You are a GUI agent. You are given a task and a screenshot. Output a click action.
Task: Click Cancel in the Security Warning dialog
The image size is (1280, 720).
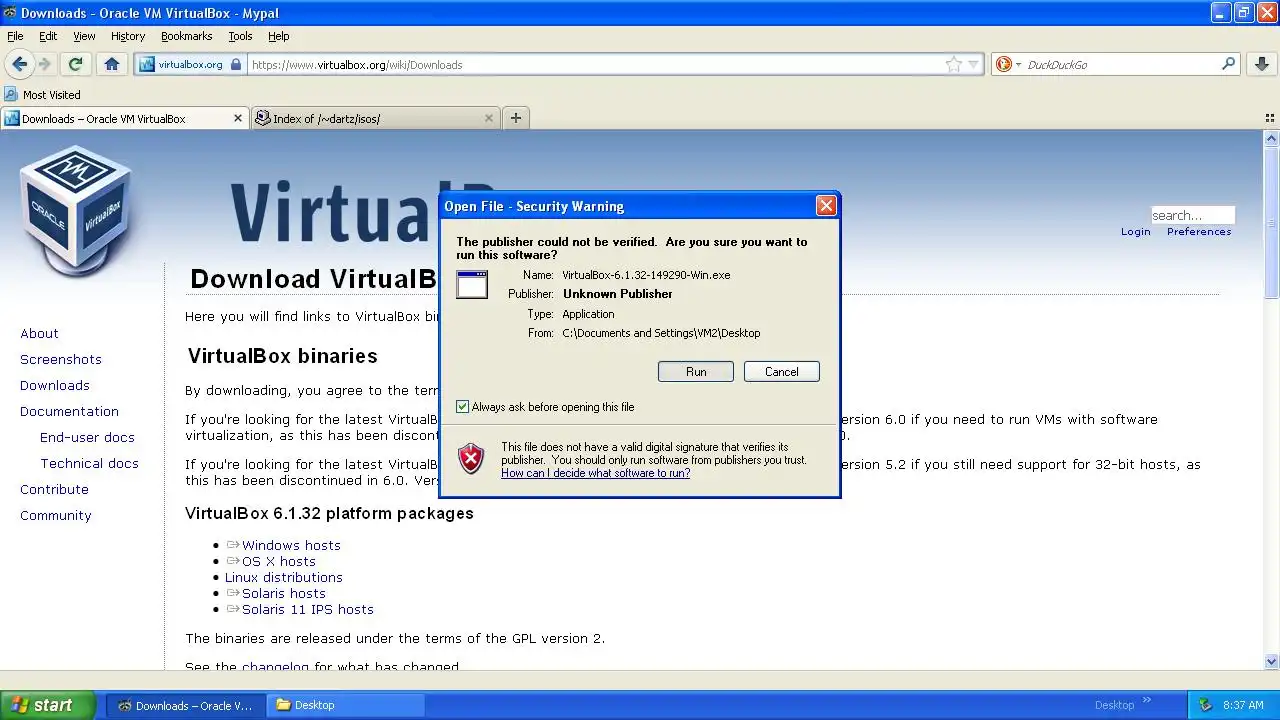782,371
